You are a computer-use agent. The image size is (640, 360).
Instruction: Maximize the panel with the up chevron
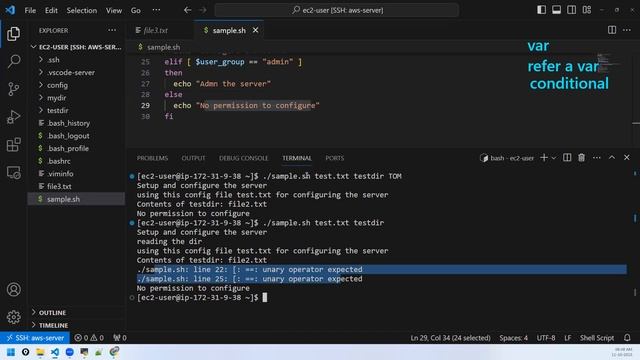click(x=612, y=158)
